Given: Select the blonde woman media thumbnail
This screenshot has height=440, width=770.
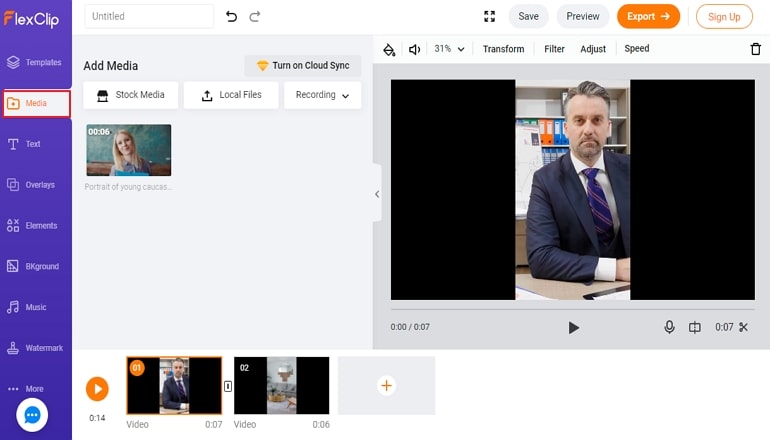Looking at the screenshot, I should pyautogui.click(x=129, y=150).
